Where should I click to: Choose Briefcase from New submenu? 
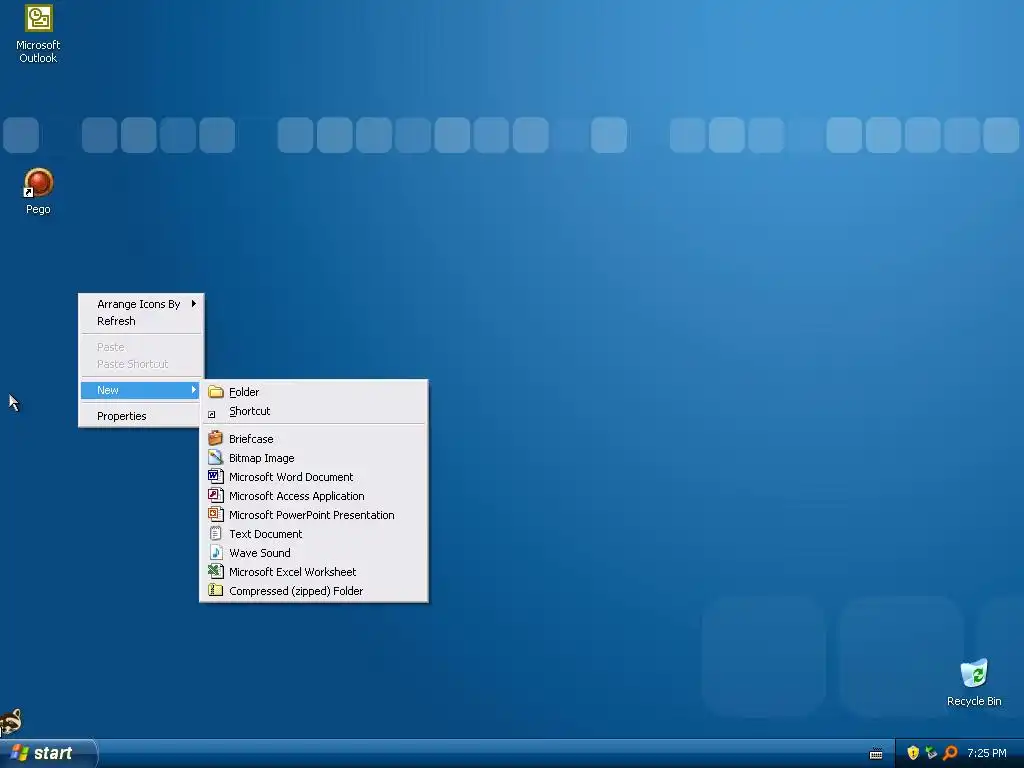313,439
